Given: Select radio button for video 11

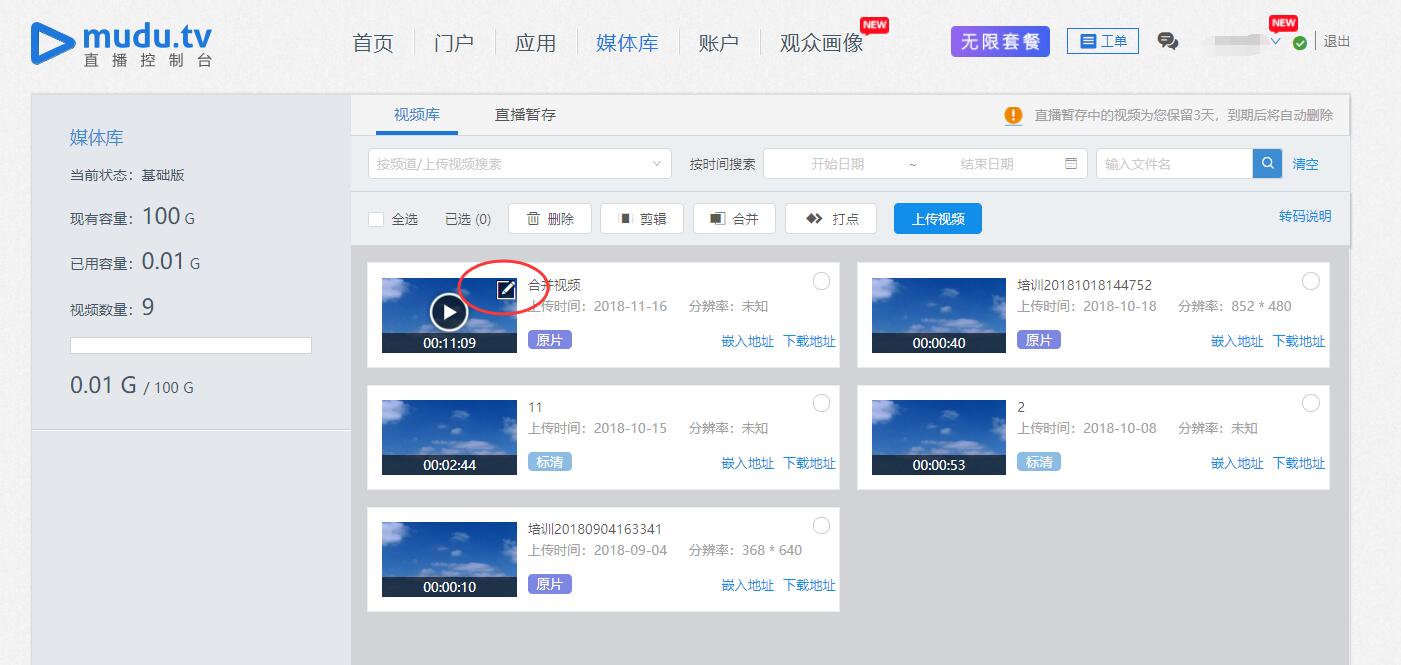Looking at the screenshot, I should click(x=821, y=403).
